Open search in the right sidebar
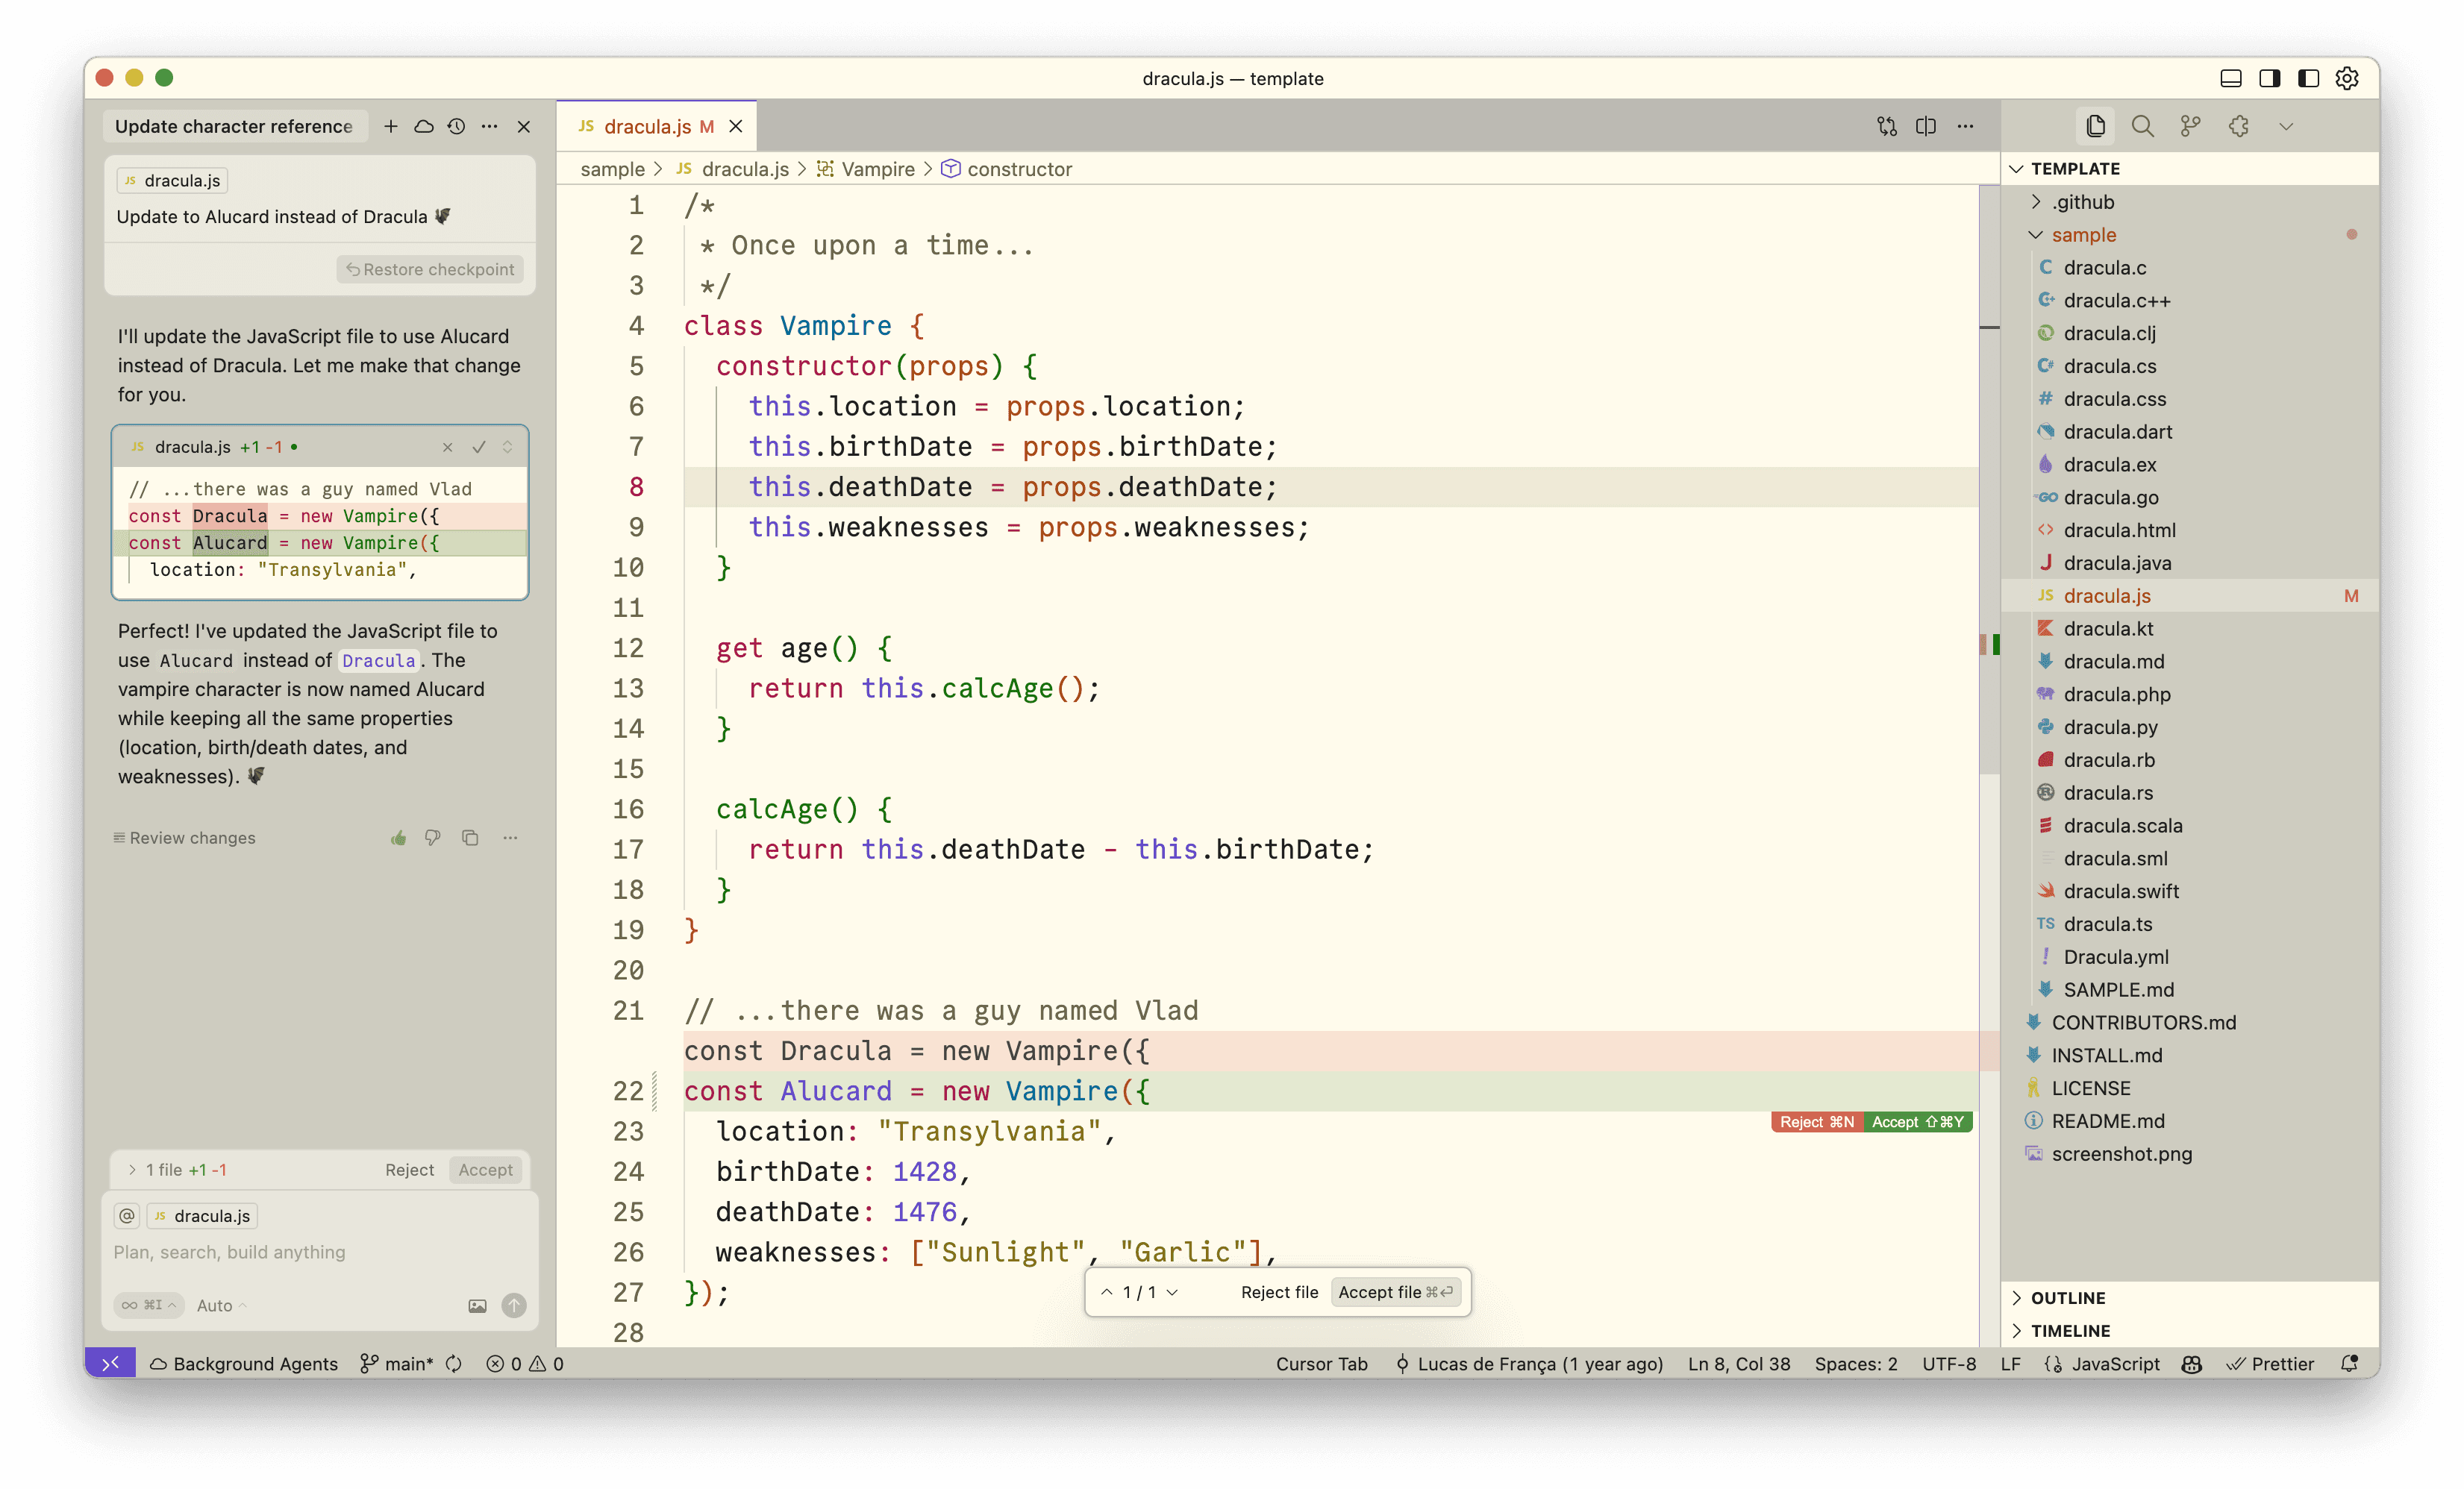Viewport: 2464px width, 1489px height. [x=2142, y=126]
